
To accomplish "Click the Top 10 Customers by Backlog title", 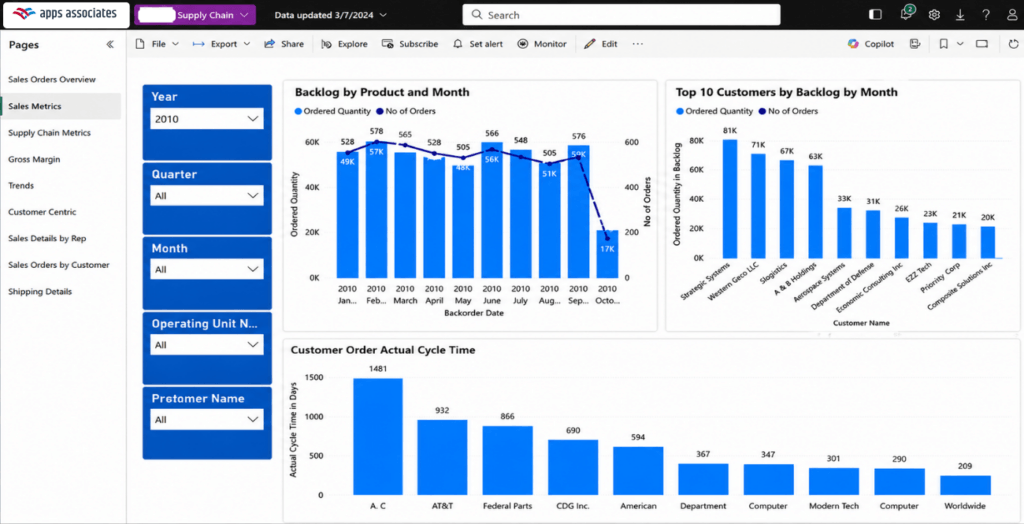I will pos(786,92).
